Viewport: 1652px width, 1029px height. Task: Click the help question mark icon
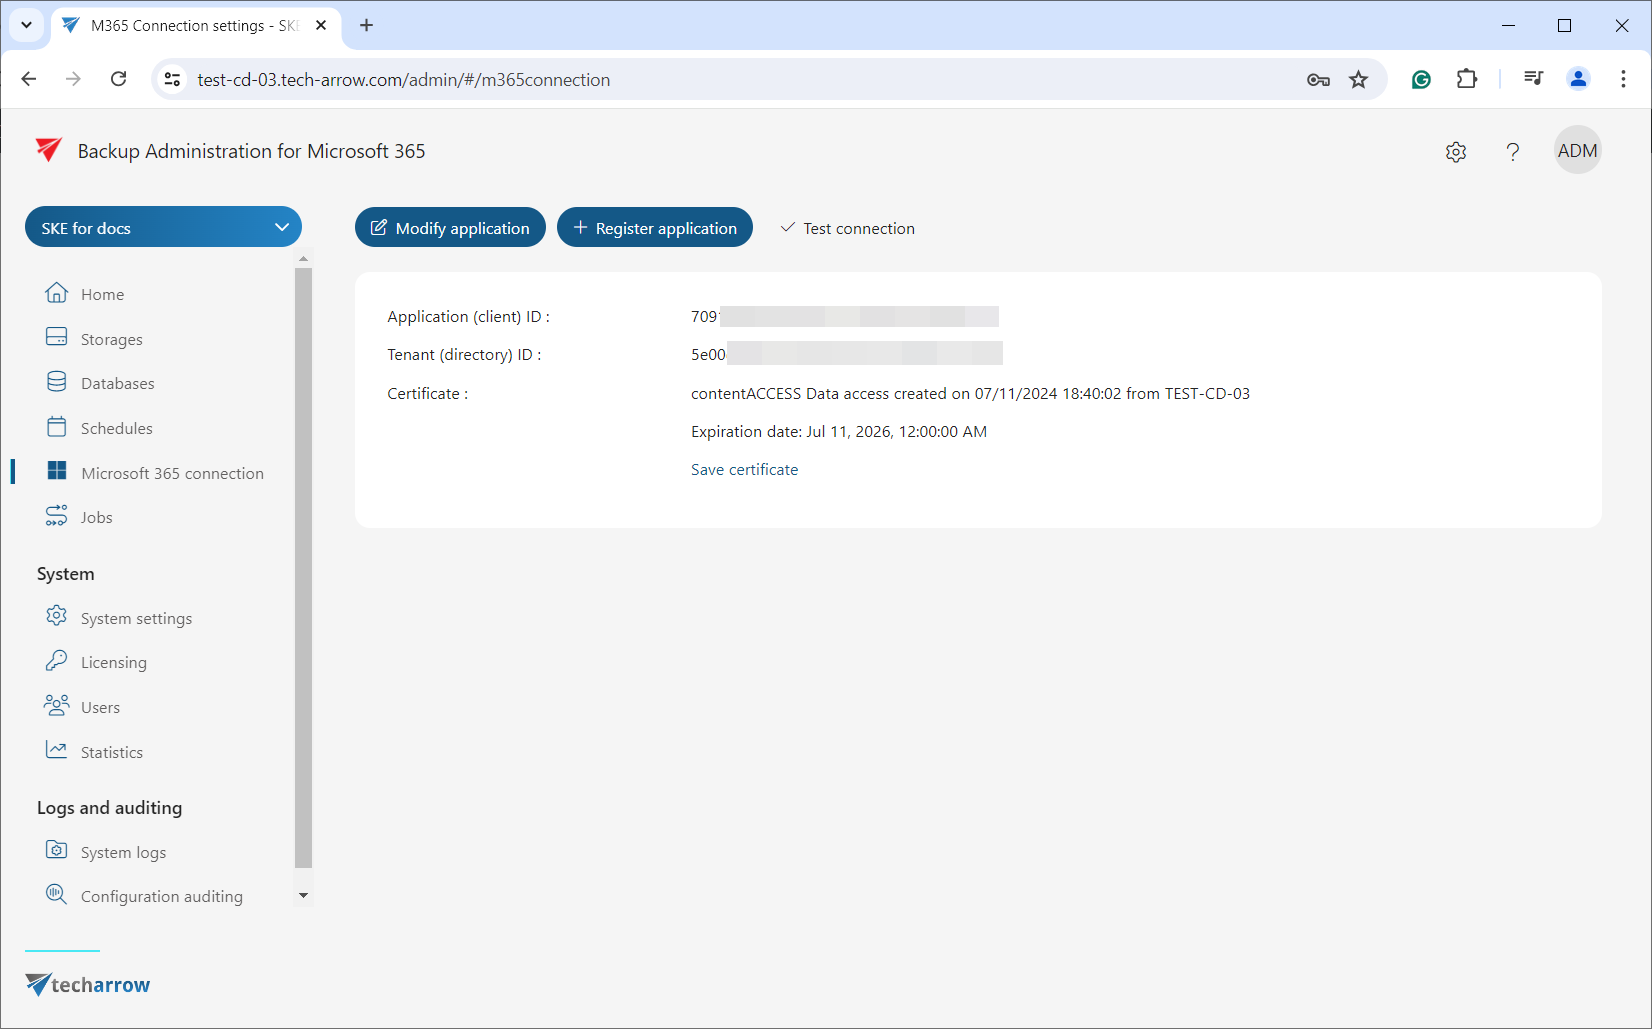pyautogui.click(x=1512, y=152)
